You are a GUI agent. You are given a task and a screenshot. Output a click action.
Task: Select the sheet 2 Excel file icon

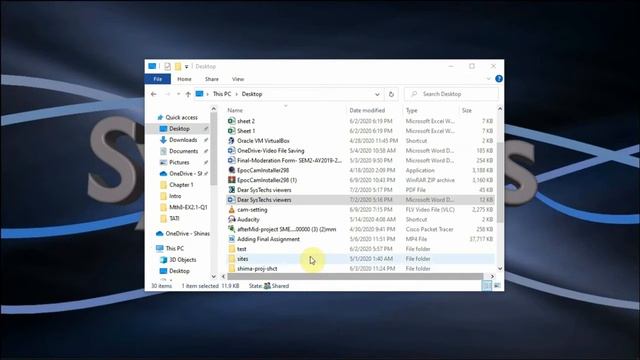tap(231, 121)
